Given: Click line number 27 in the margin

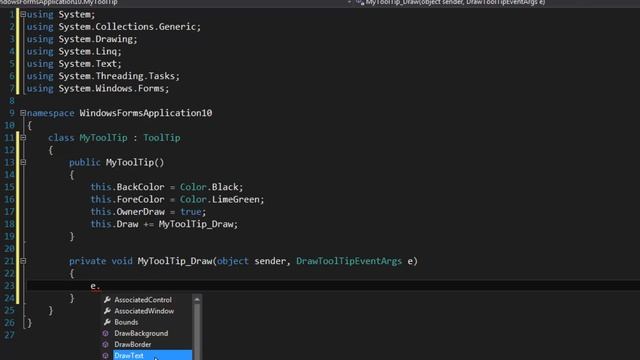Looking at the screenshot, I should (x=9, y=335).
